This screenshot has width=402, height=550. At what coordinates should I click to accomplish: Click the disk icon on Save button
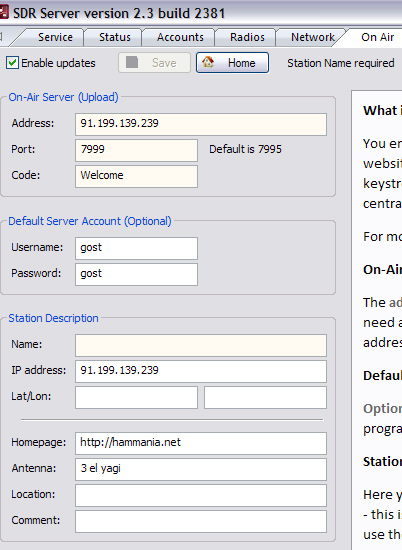132,62
